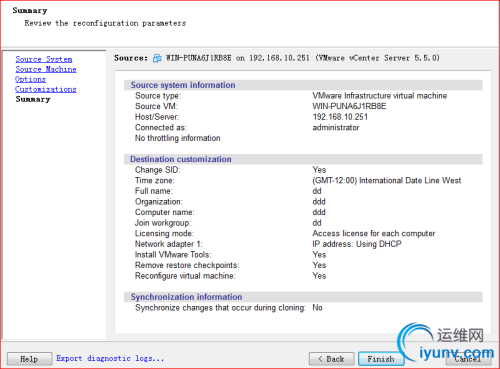Viewport: 500px width, 369px height.
Task: Click the Help button
Action: tap(29, 359)
